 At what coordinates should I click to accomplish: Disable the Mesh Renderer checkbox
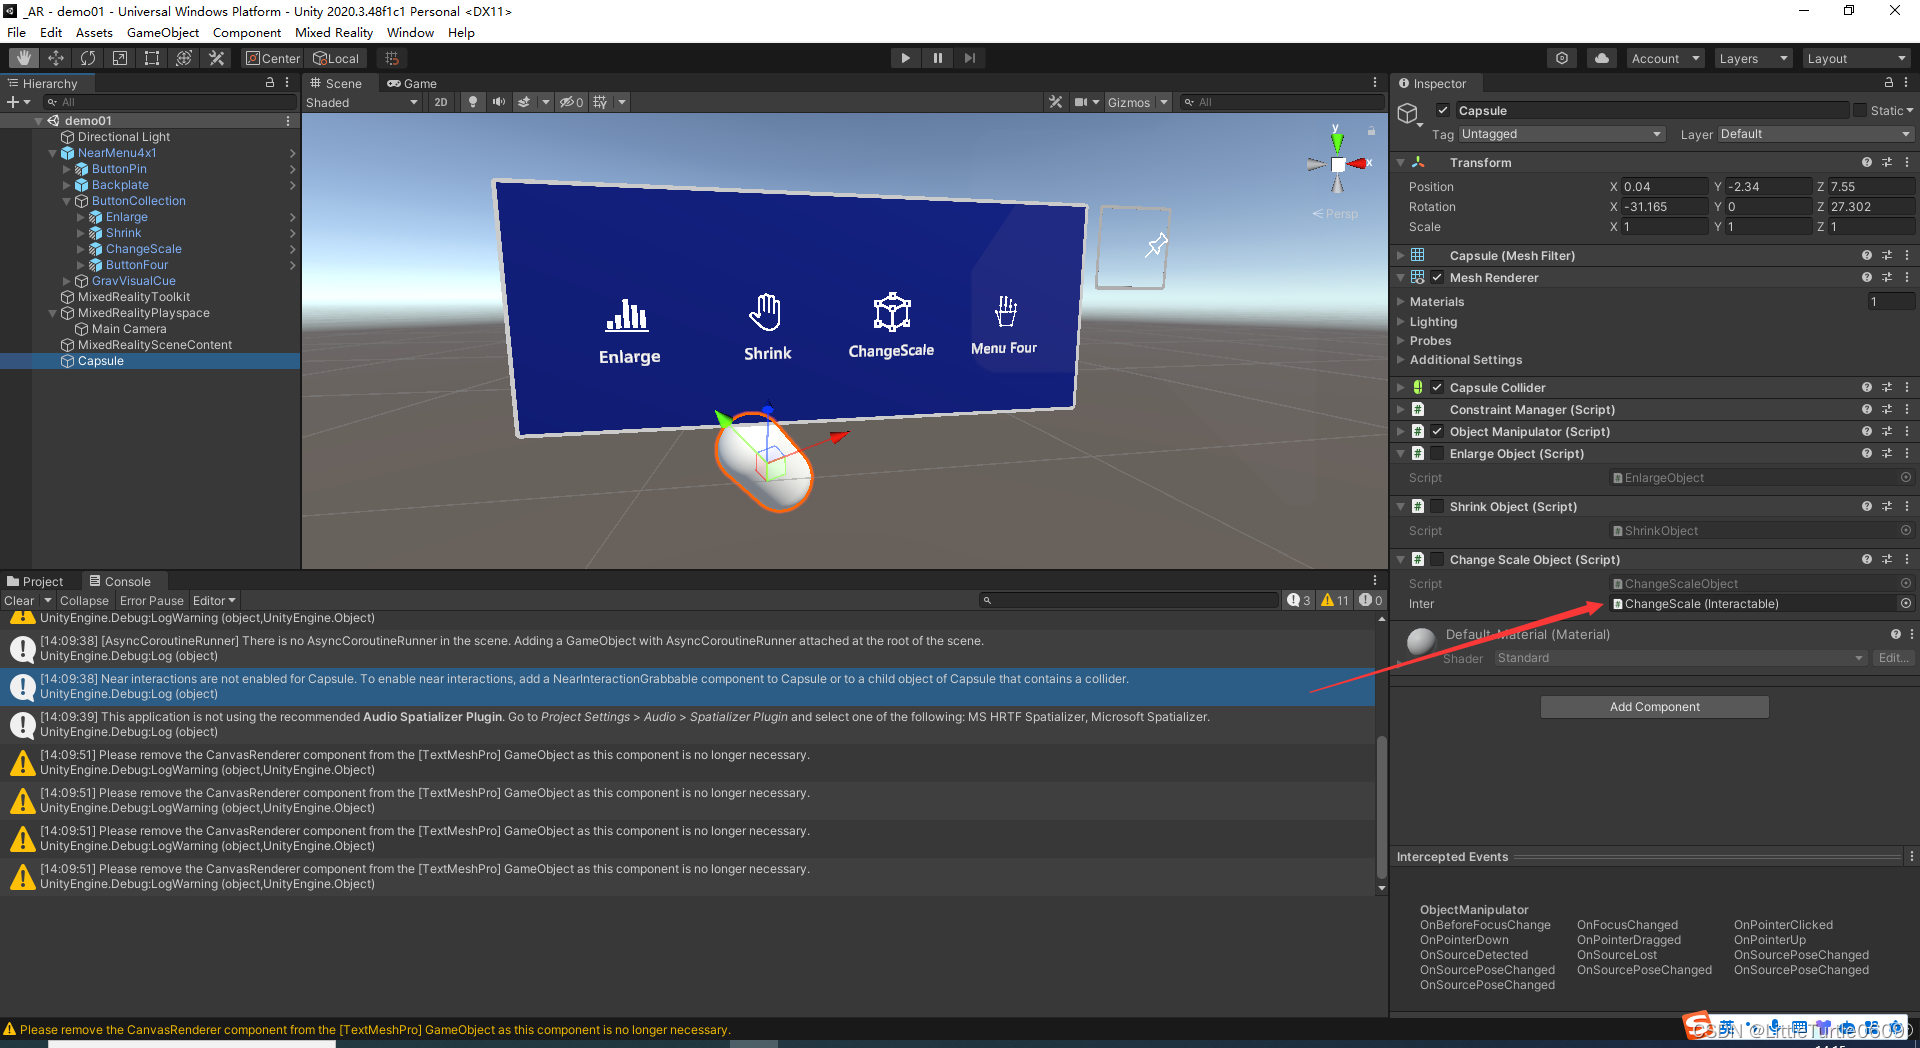click(x=1438, y=277)
